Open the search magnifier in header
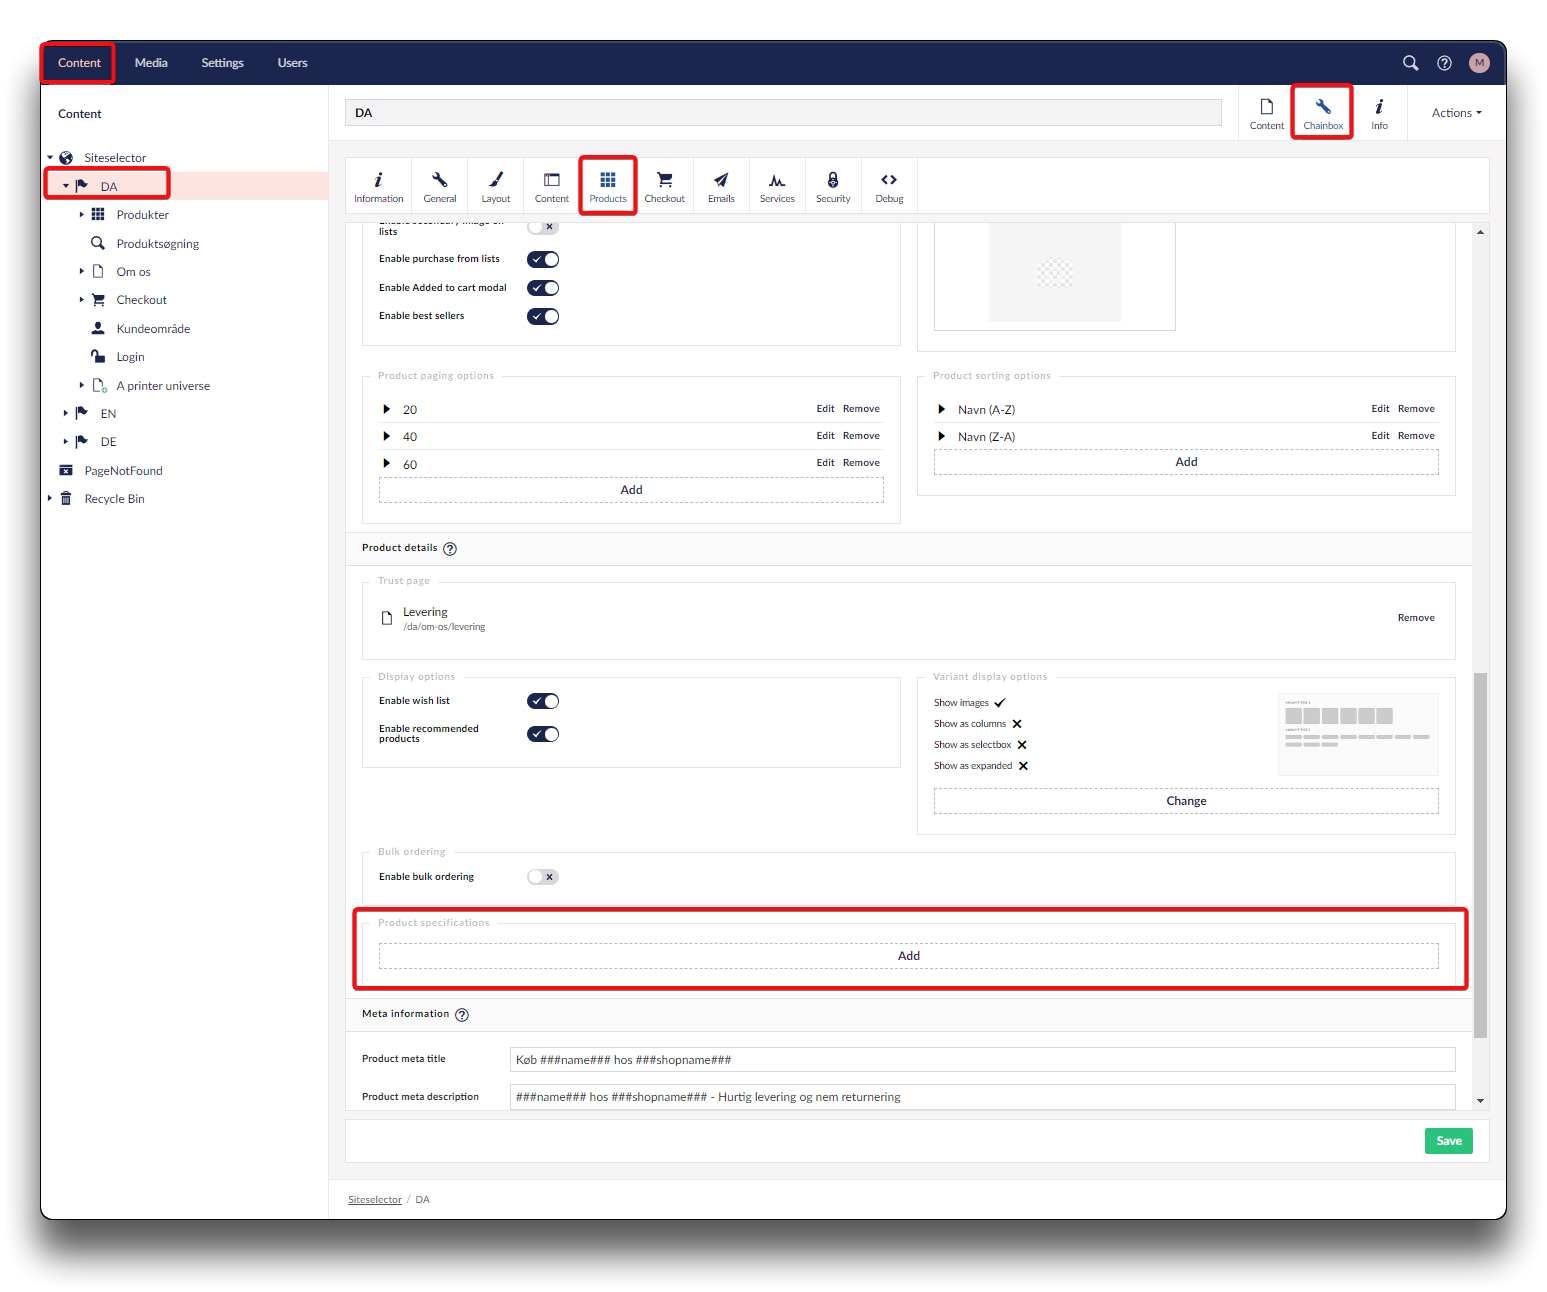 (x=1410, y=63)
